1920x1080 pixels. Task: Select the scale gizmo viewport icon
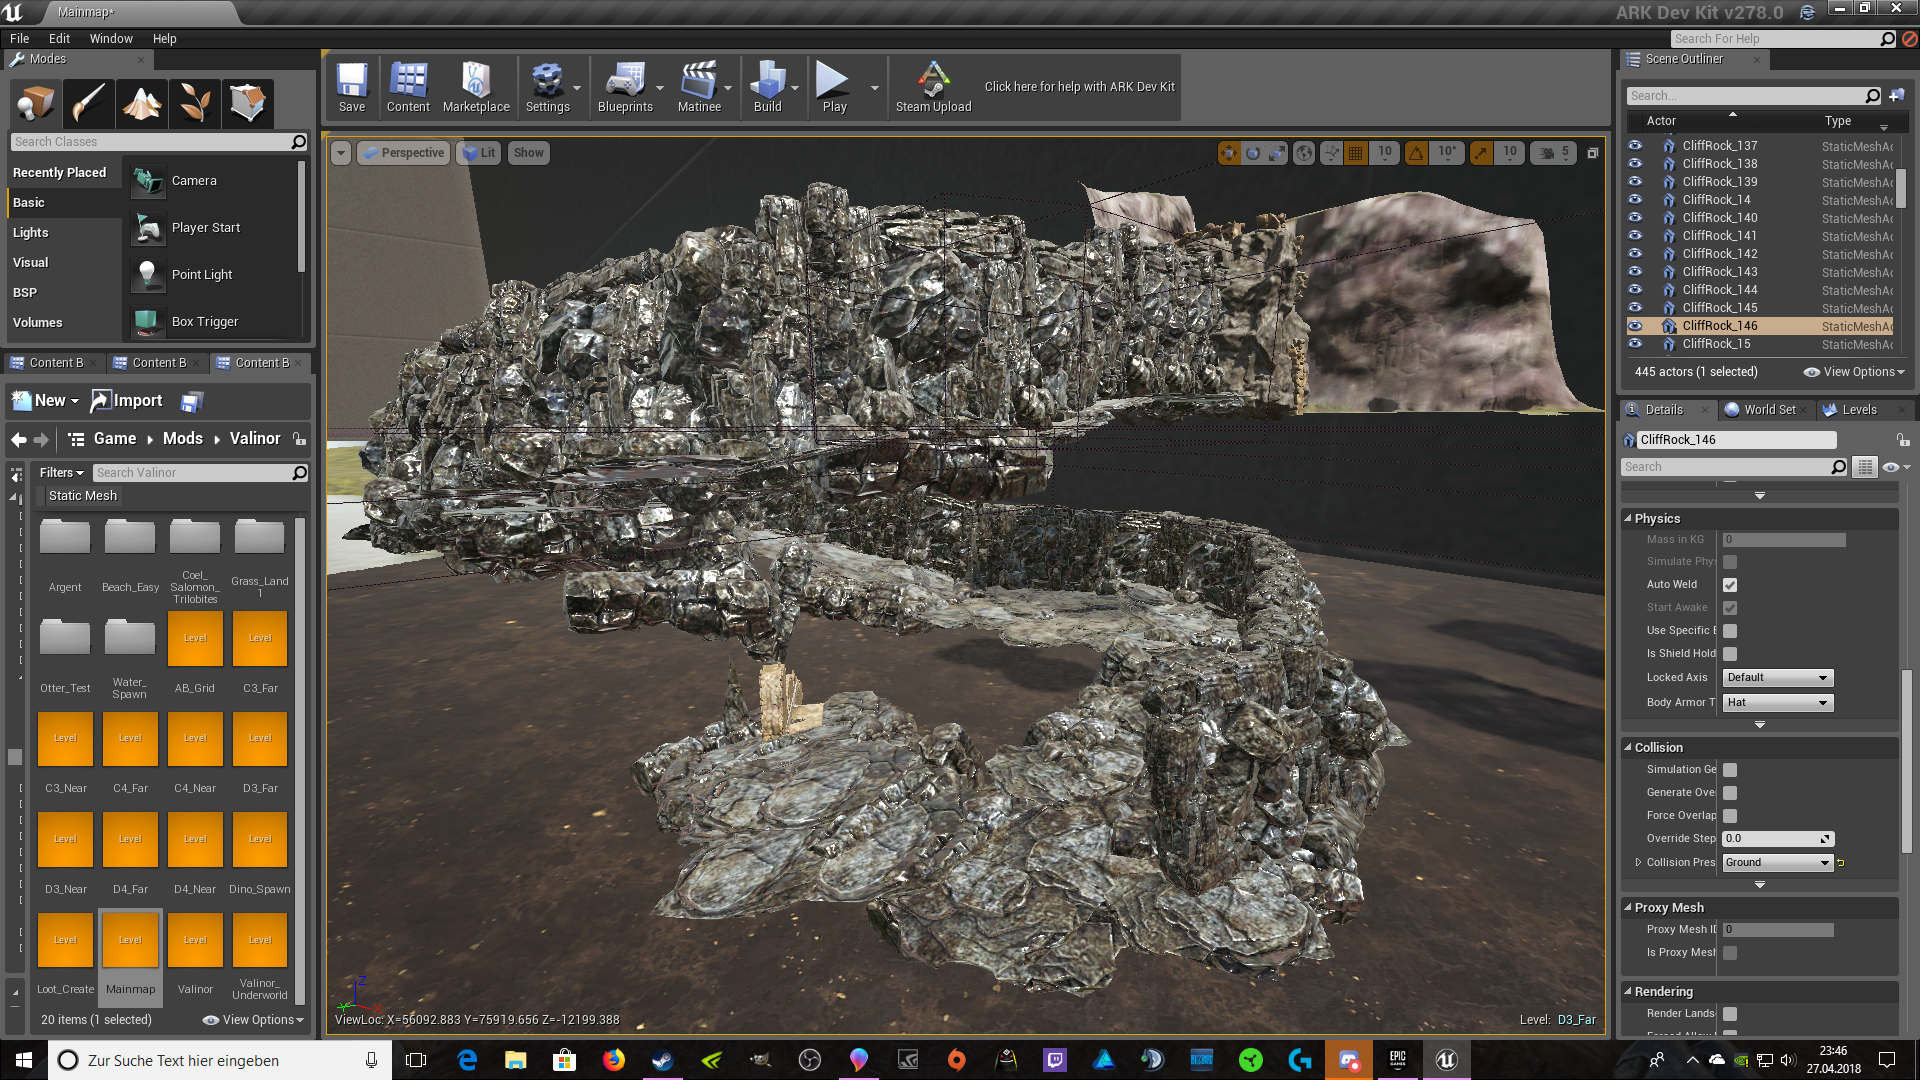click(1278, 153)
